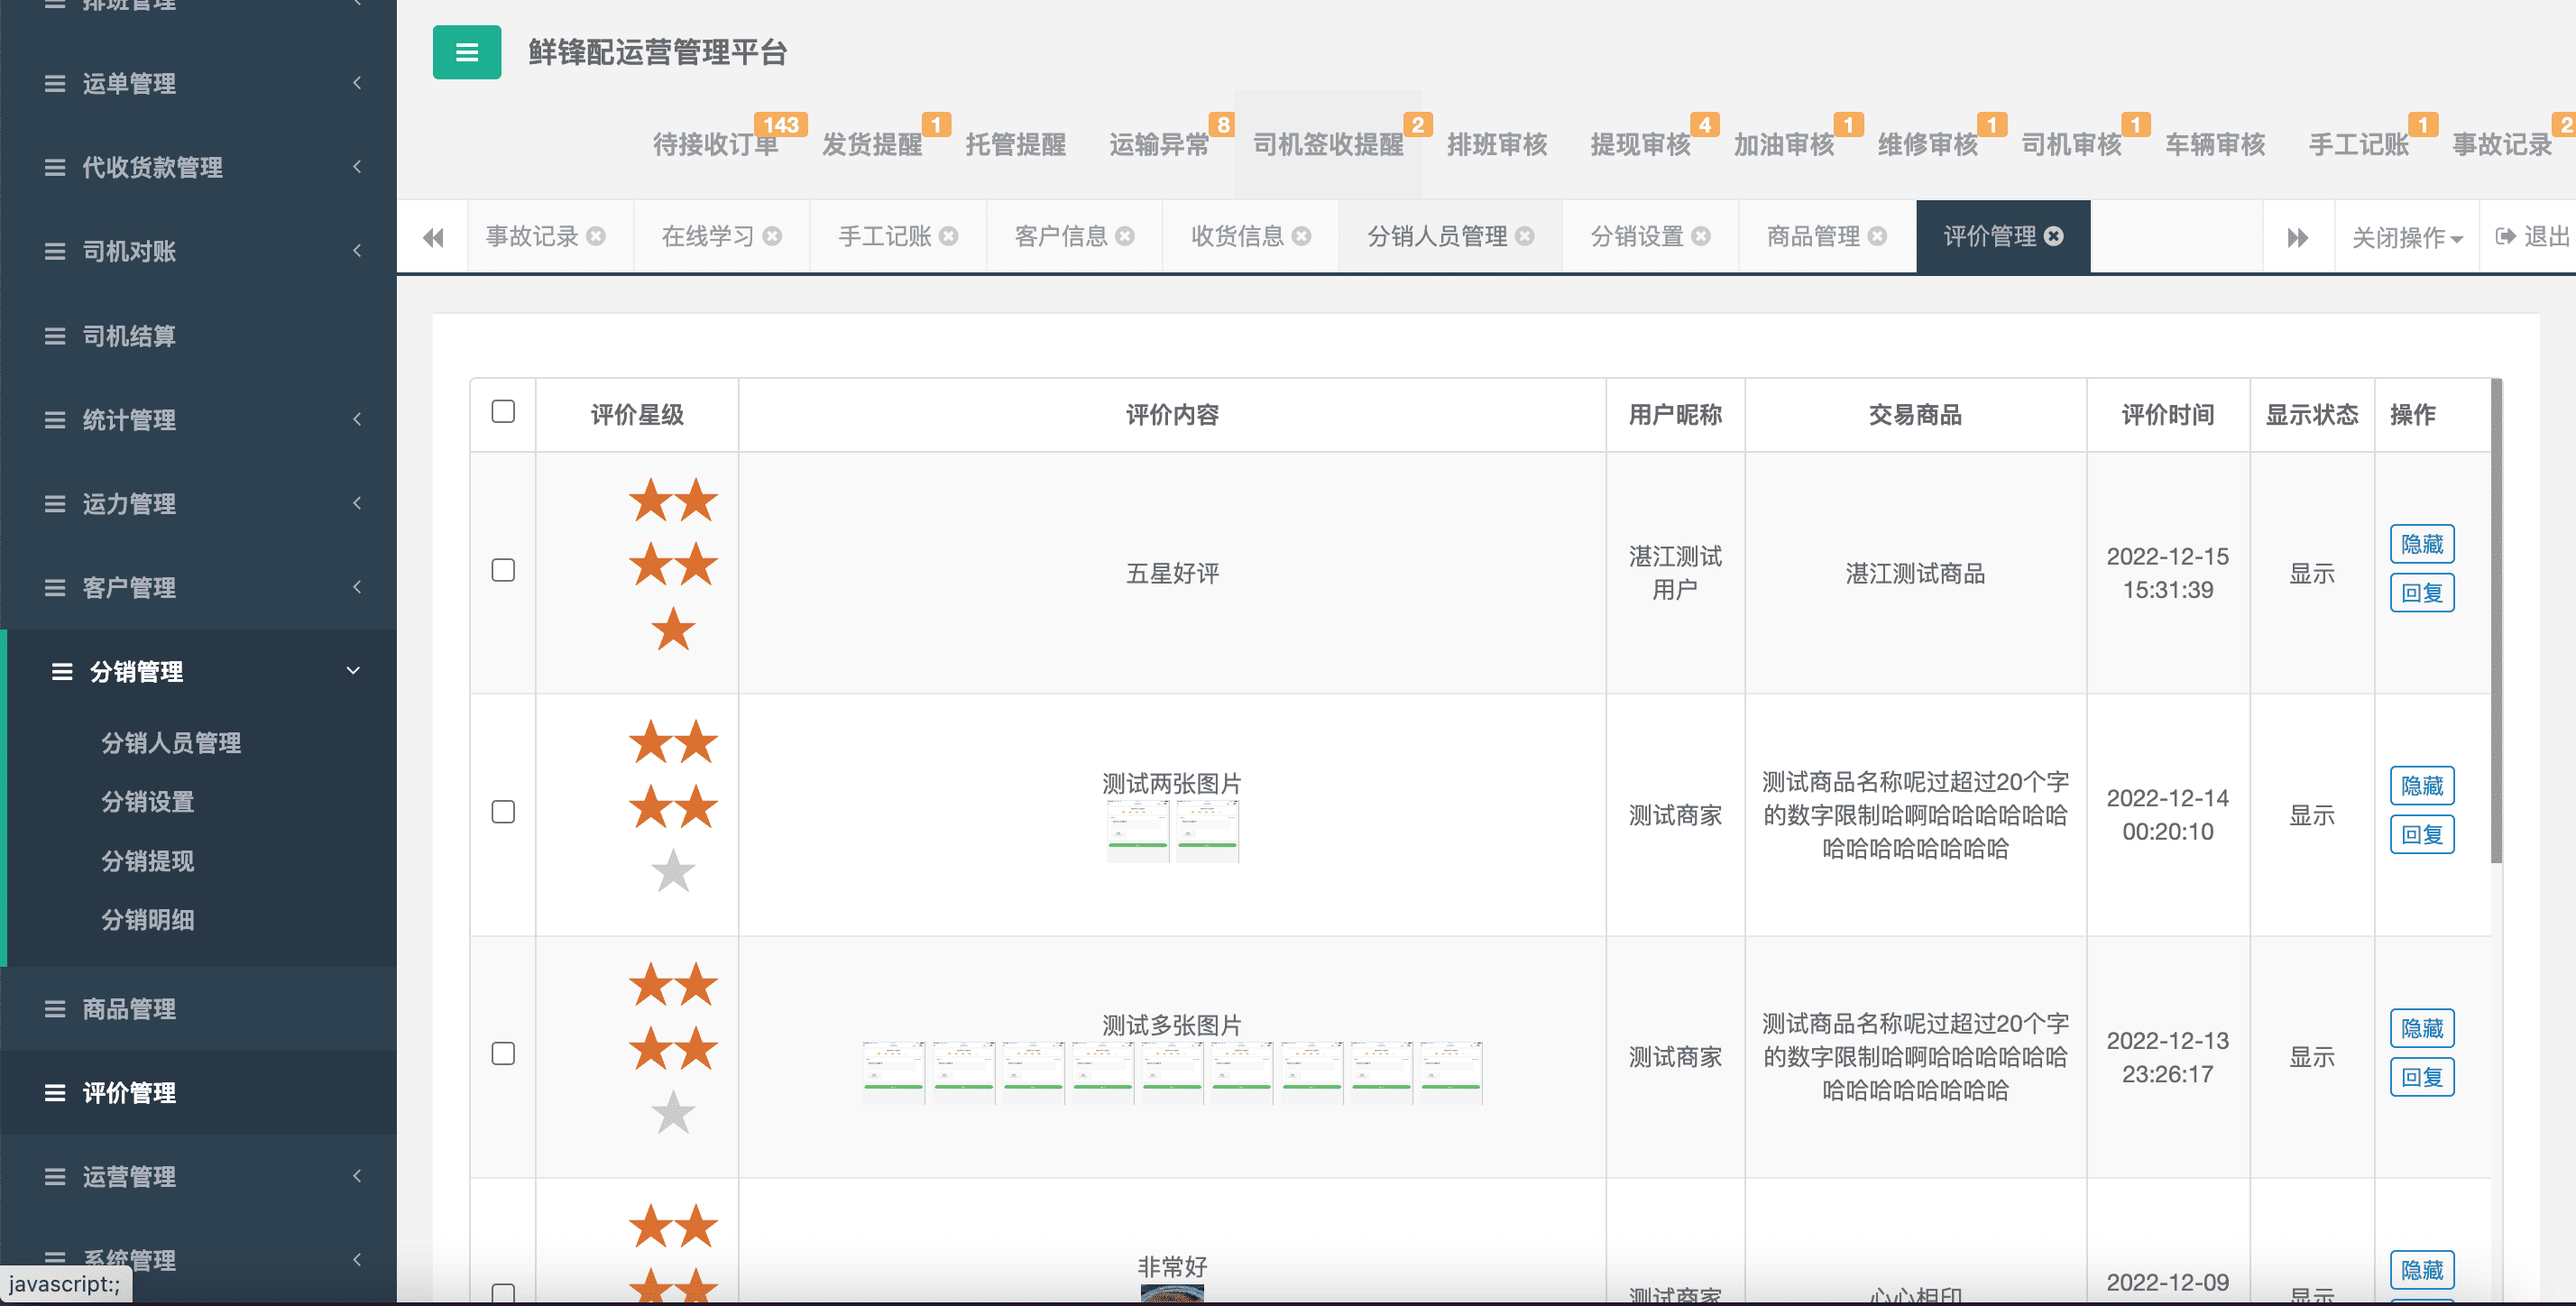Open the 托管提醒 top reminder

point(1016,145)
